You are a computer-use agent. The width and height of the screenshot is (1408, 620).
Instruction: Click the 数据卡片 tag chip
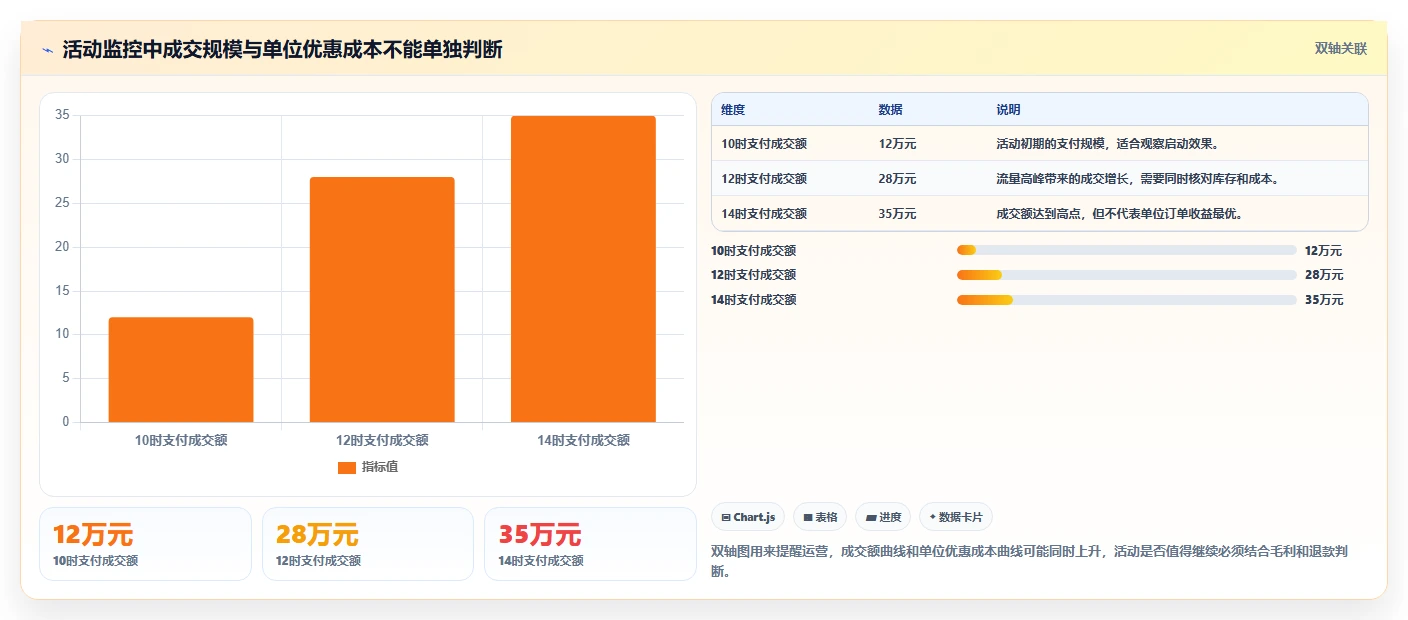click(x=956, y=517)
